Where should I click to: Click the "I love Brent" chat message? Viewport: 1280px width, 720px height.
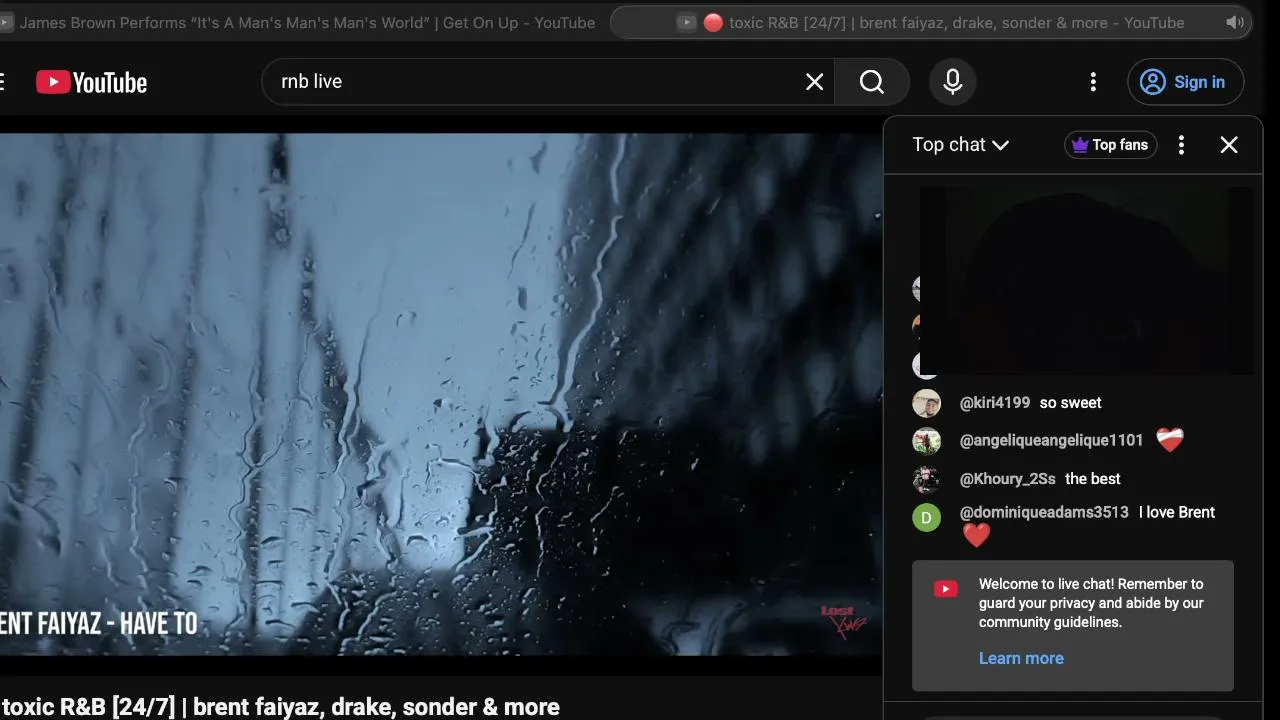(x=1177, y=512)
